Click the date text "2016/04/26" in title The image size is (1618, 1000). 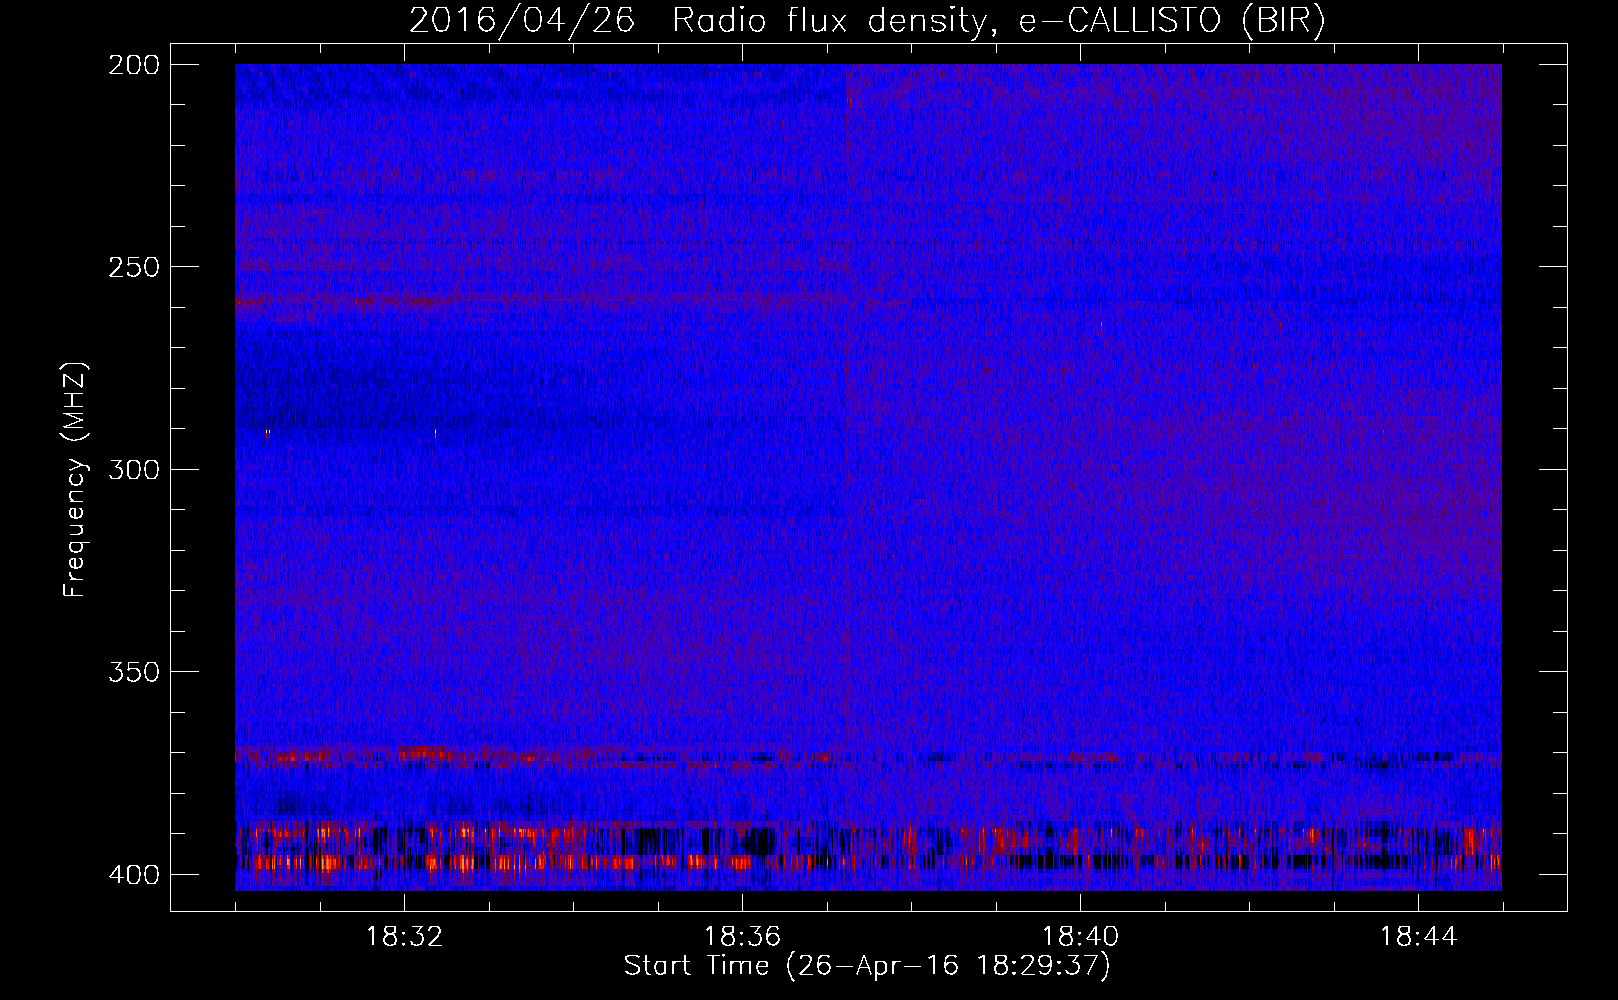coord(522,21)
